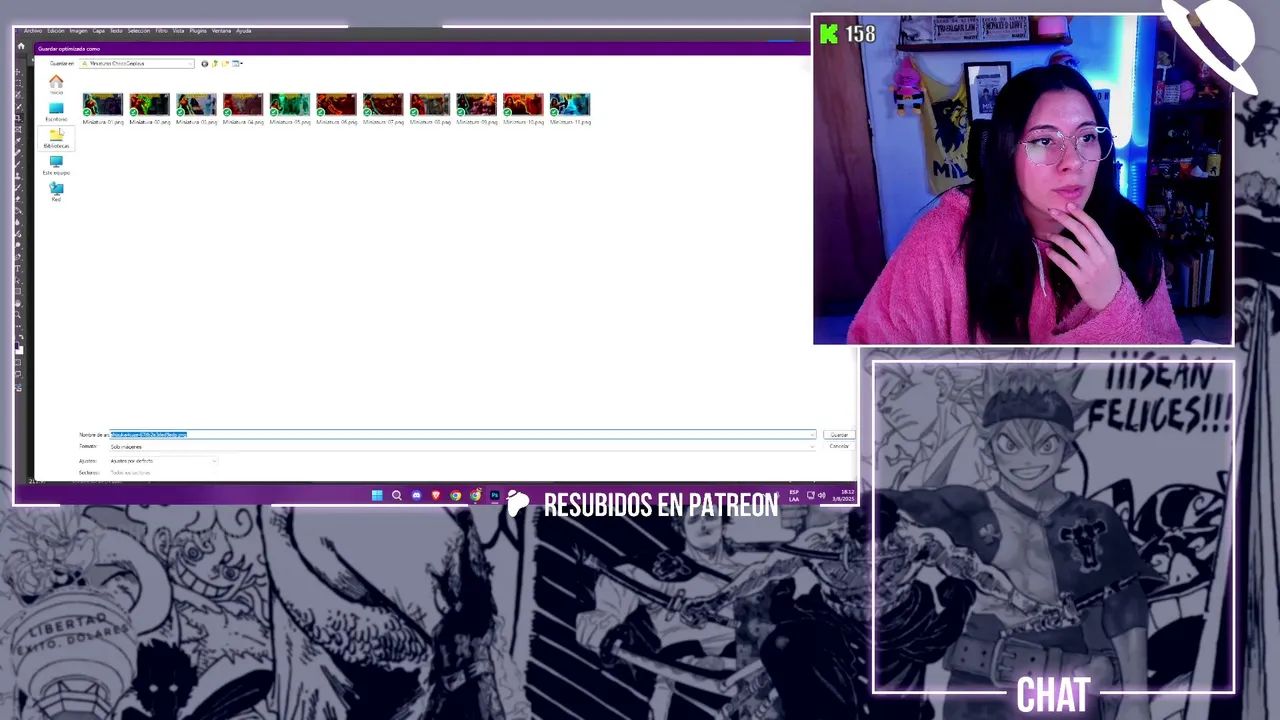Select thumbnail Miniatura 02.png
The height and width of the screenshot is (720, 1280).
(x=149, y=108)
